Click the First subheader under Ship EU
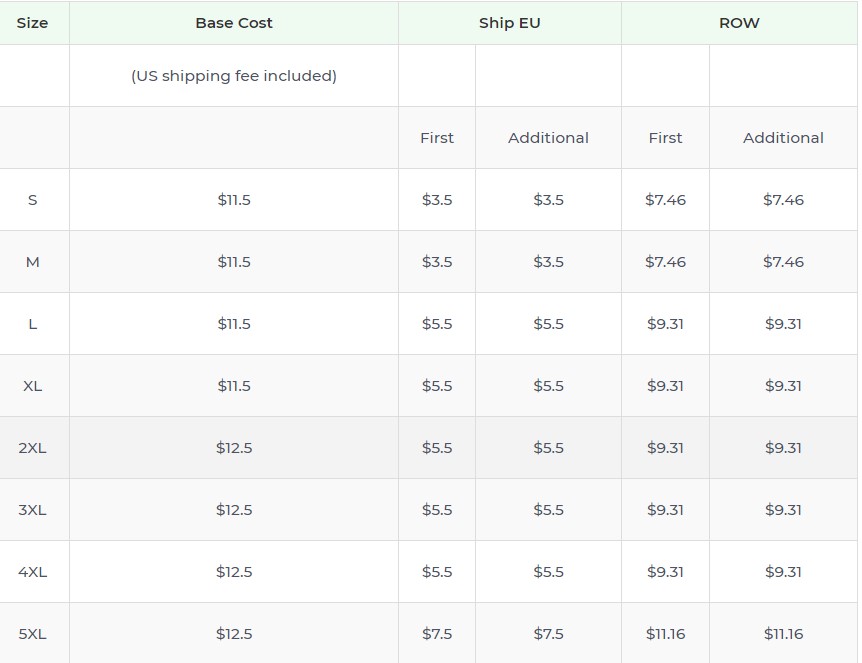The height and width of the screenshot is (663, 862). (x=437, y=138)
